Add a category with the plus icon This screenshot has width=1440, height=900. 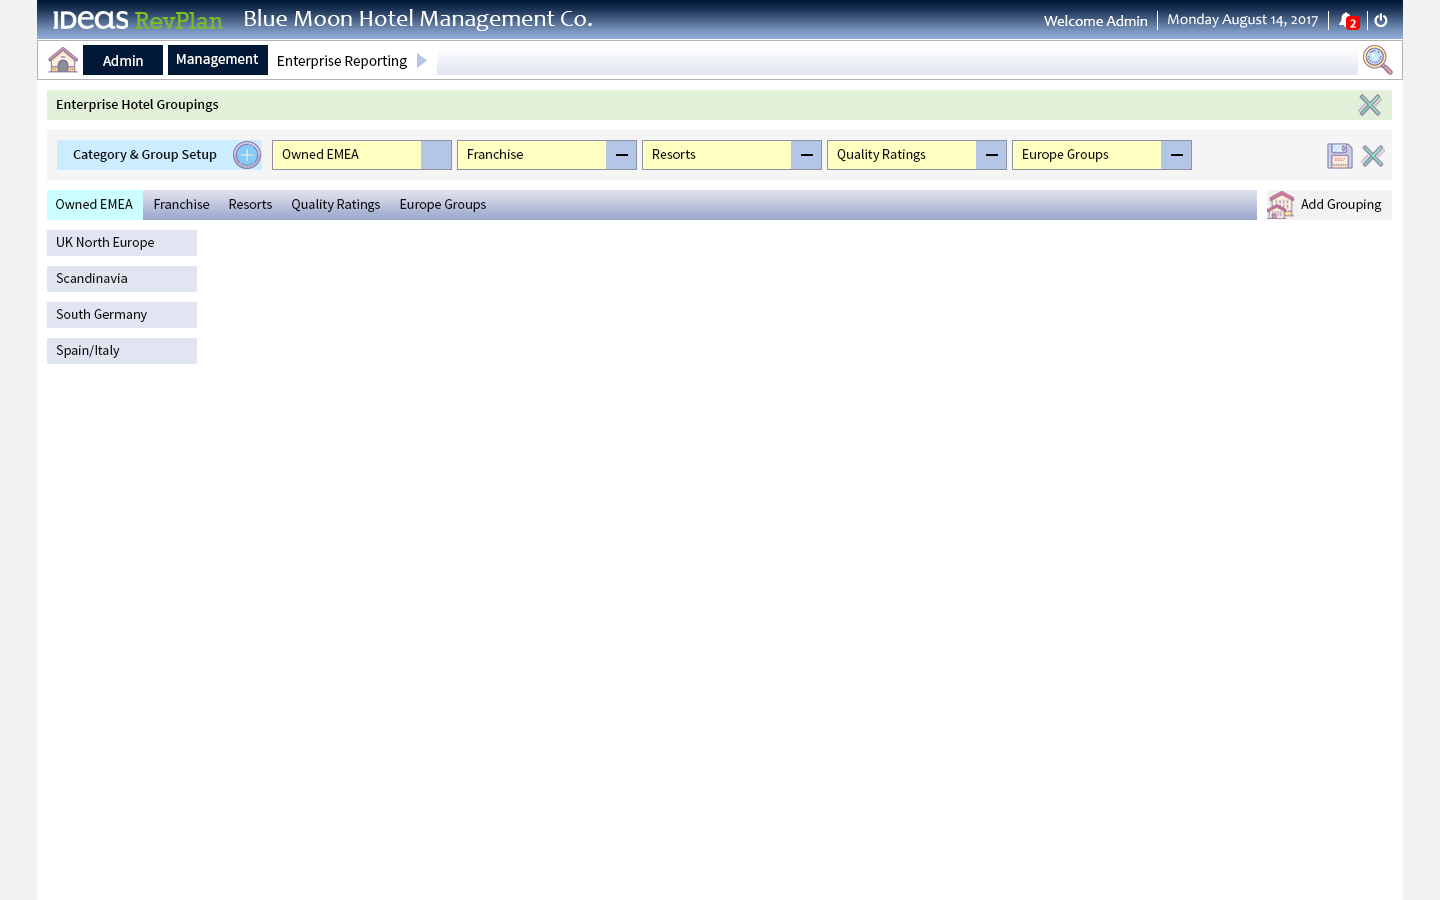(x=246, y=155)
